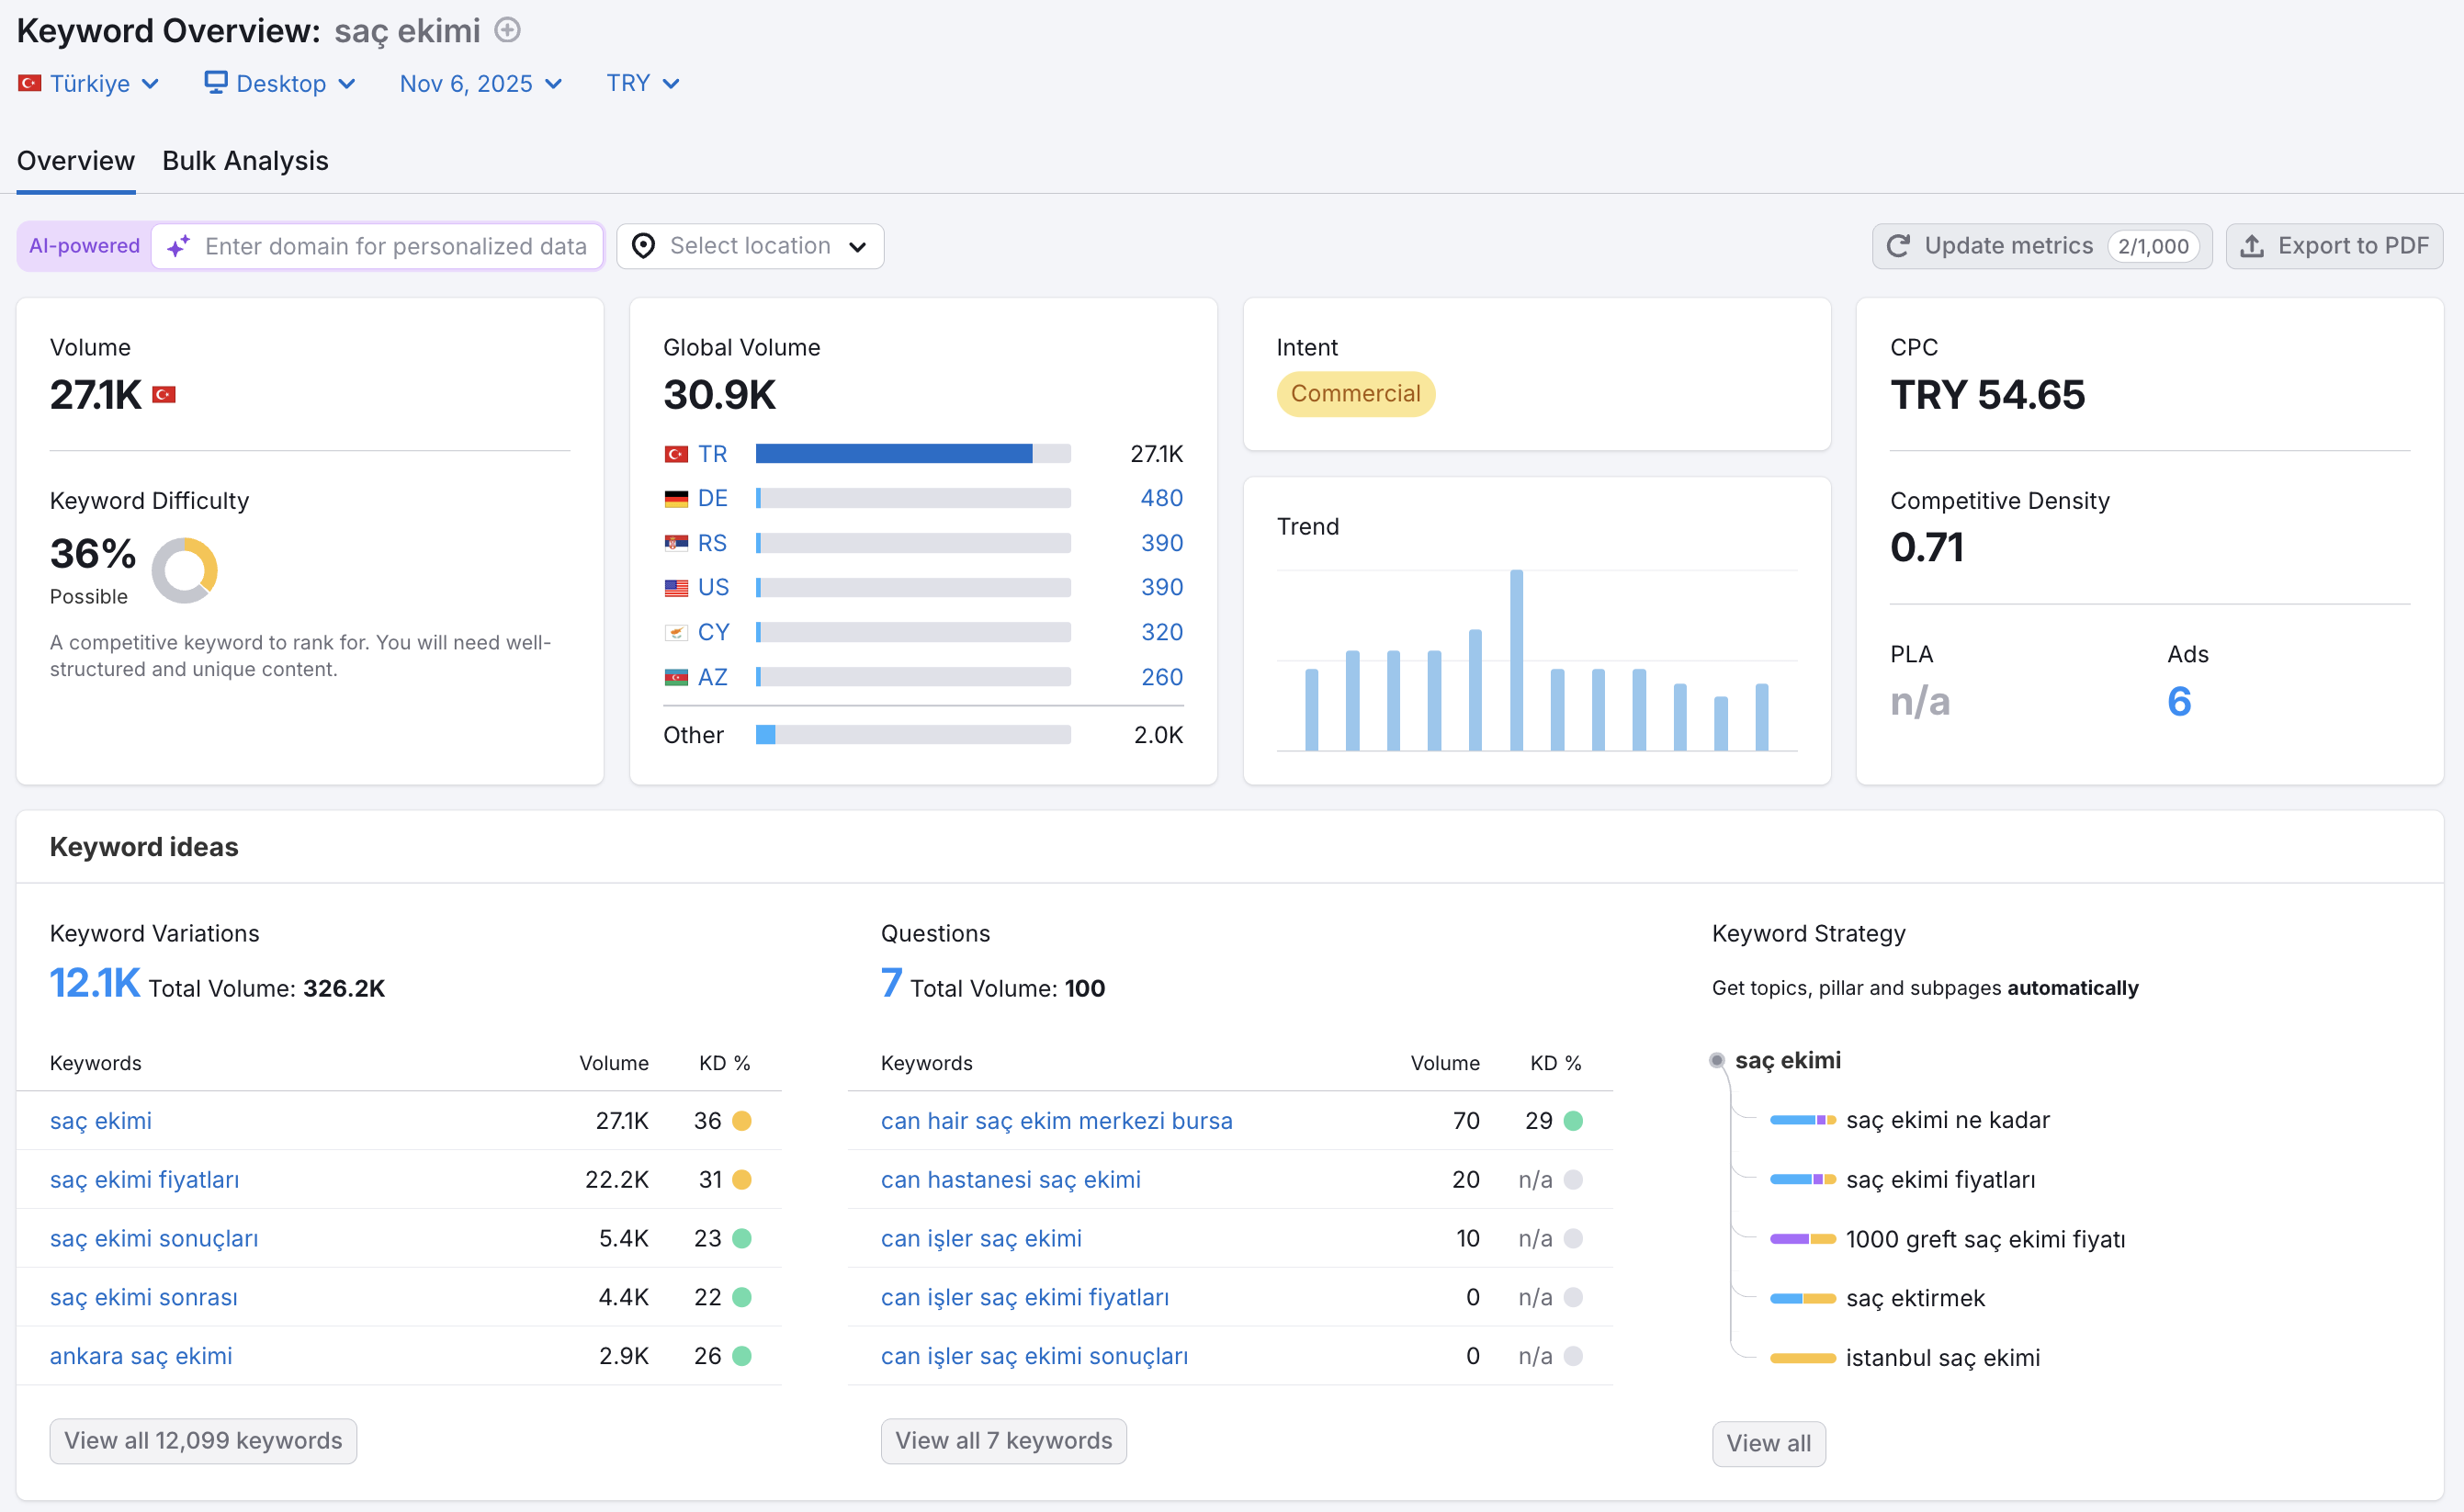This screenshot has height=1512, width=2464.
Task: Click the domain input for personalized data
Action: [x=395, y=246]
